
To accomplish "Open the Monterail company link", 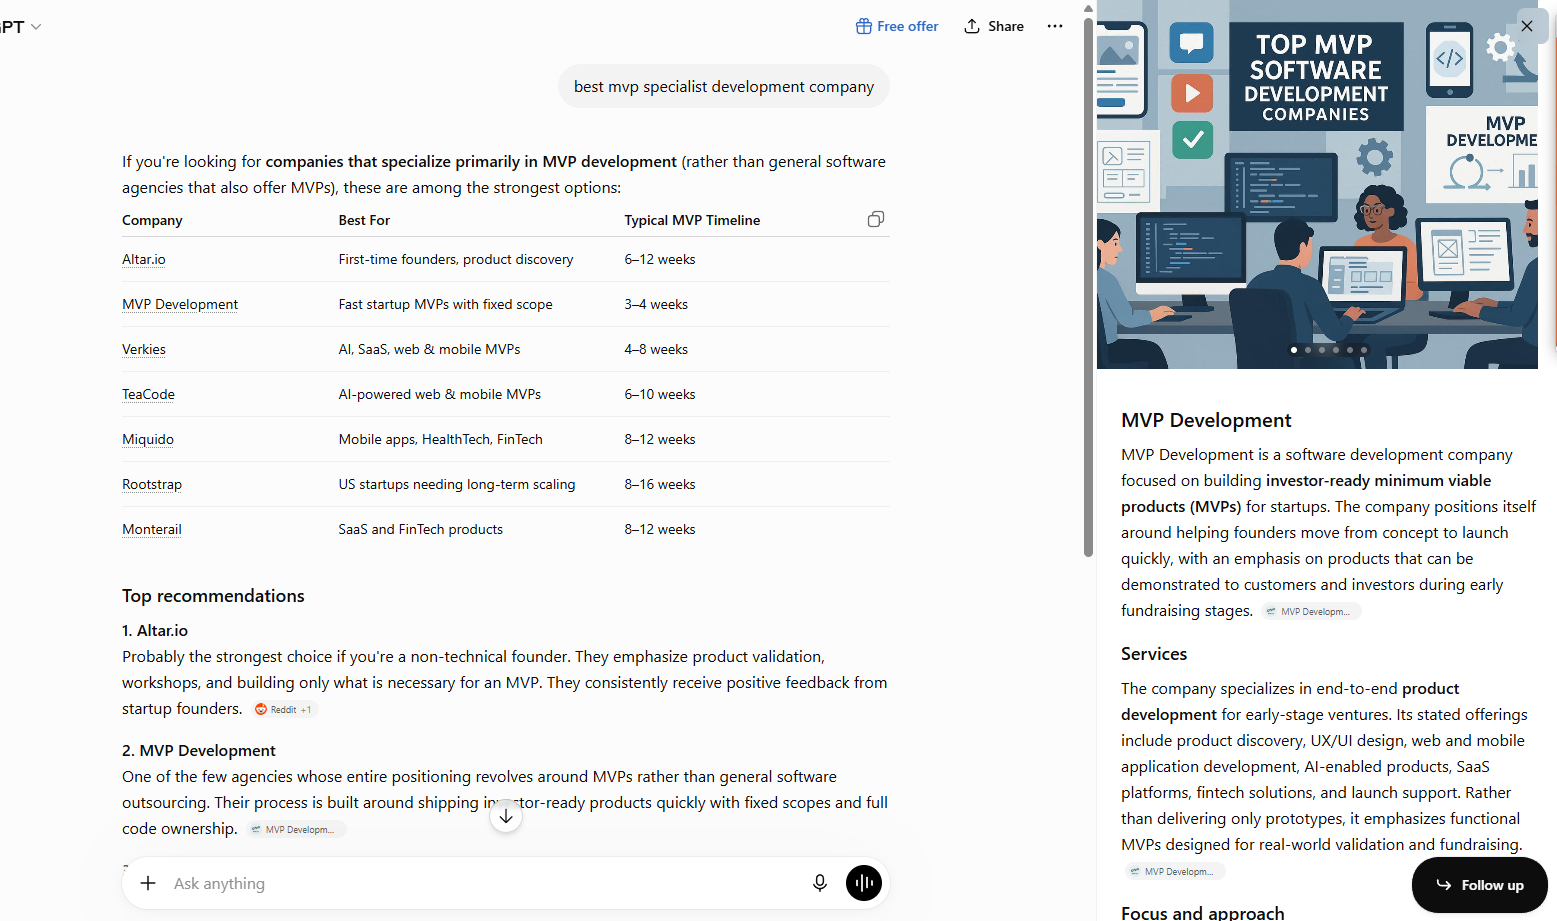I will pos(152,529).
